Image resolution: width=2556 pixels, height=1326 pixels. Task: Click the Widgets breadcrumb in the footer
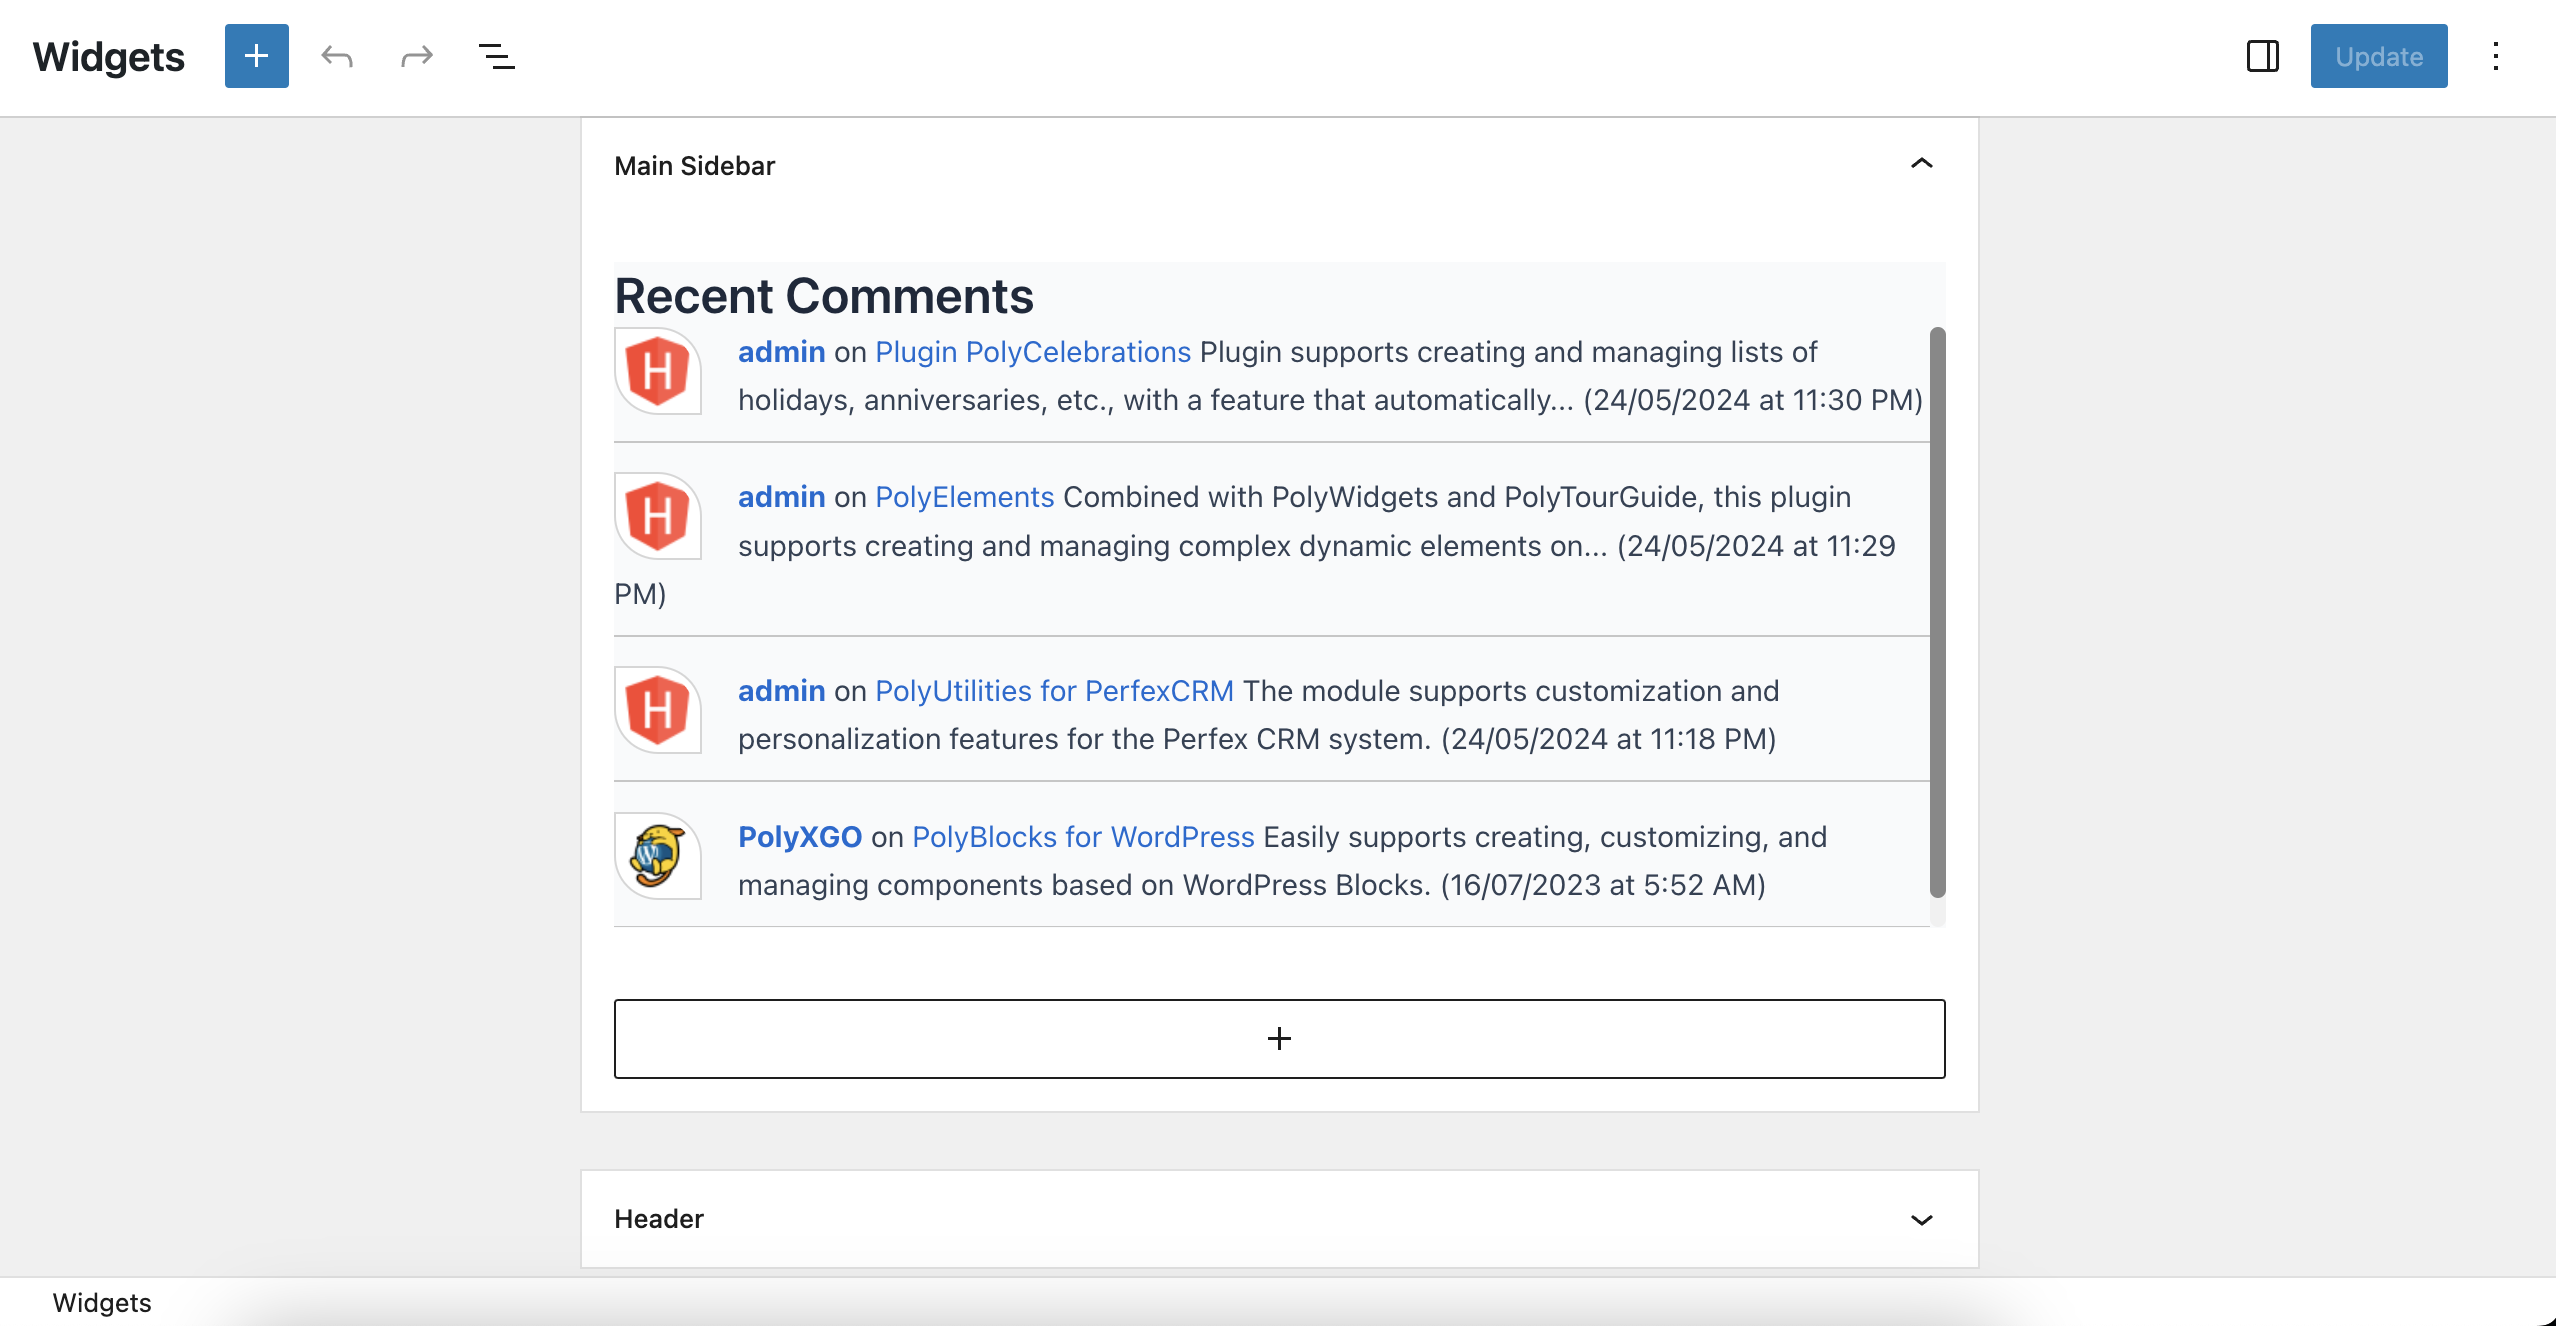102,1302
